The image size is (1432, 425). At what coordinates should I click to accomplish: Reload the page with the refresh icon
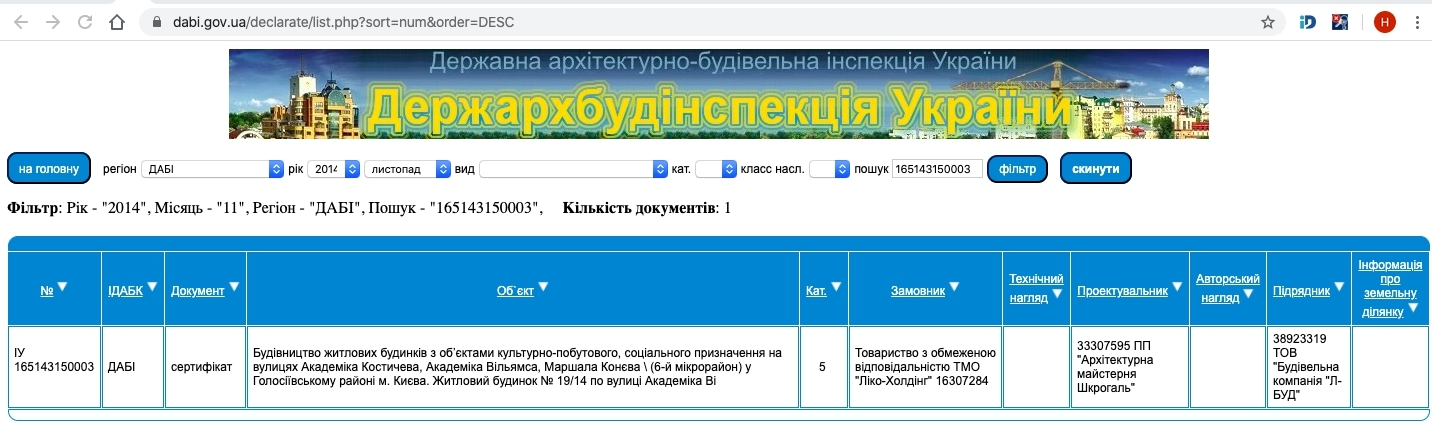tap(85, 21)
